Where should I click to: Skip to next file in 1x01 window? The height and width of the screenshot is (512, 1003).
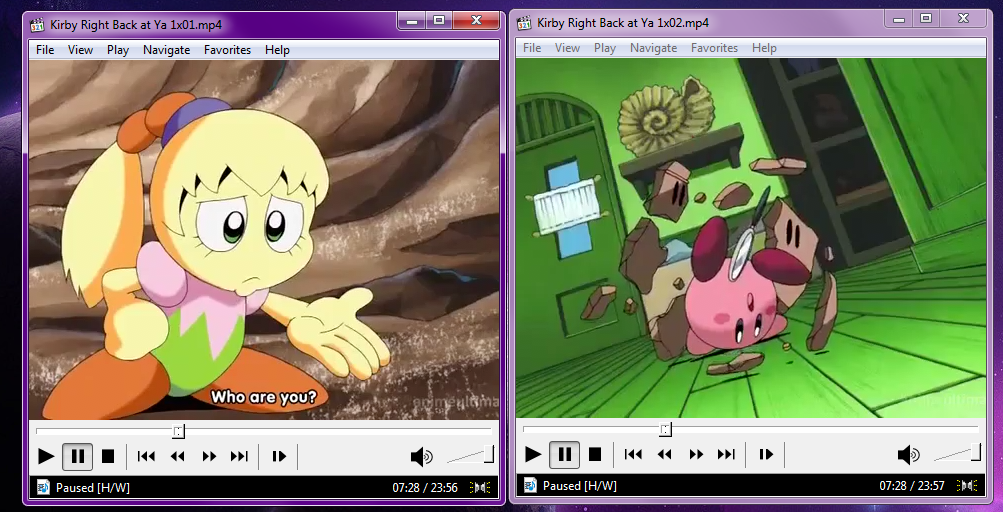point(239,456)
